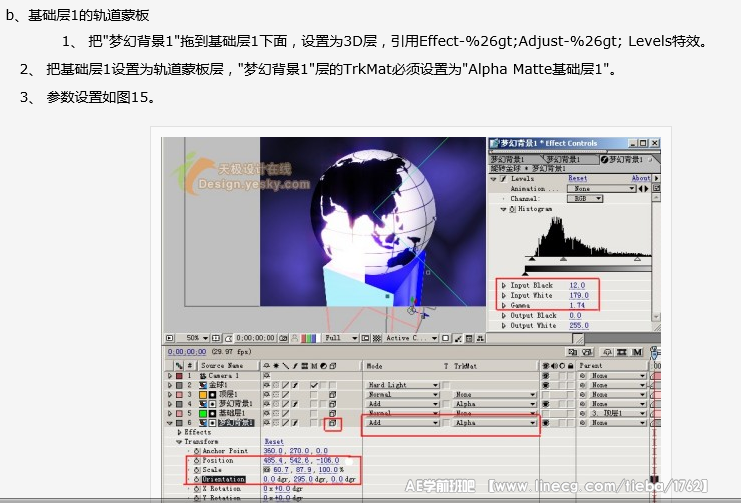Toggle the preserve transparency box on 金球1 row
The width and height of the screenshot is (741, 503).
[x=446, y=385]
